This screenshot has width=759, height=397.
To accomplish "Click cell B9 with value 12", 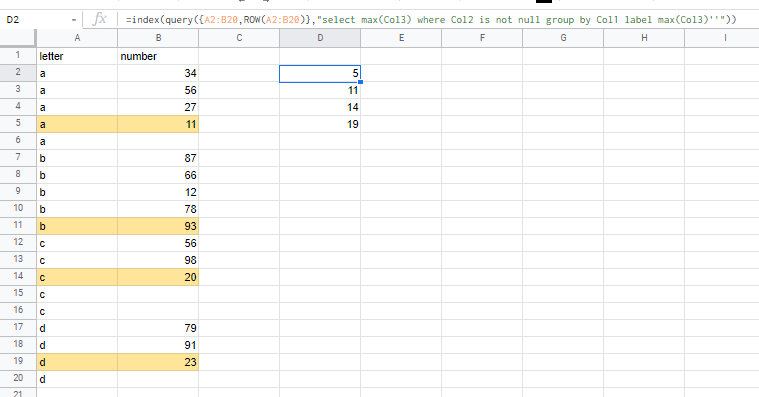I will click(x=158, y=192).
